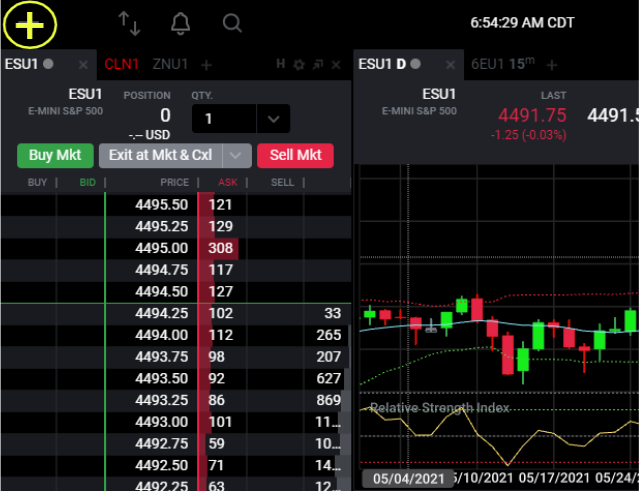Click the H icon in ladder header
This screenshot has height=491, width=640.
[280, 64]
